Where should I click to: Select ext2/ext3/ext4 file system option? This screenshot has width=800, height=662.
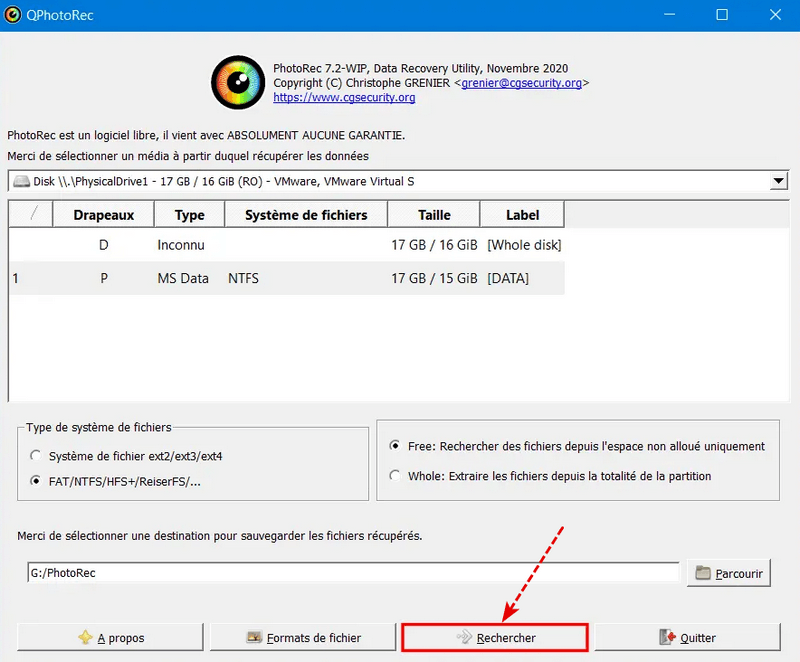[x=36, y=456]
